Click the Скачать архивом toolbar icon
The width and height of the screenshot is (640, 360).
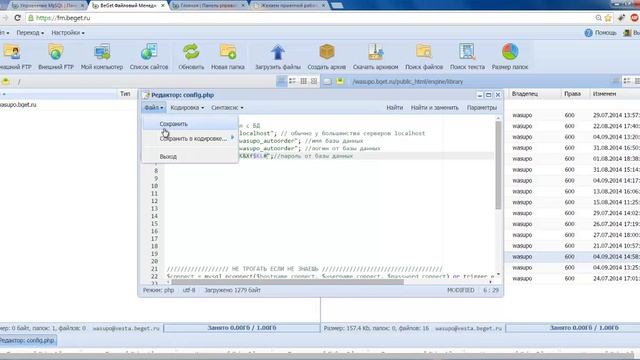pos(375,52)
